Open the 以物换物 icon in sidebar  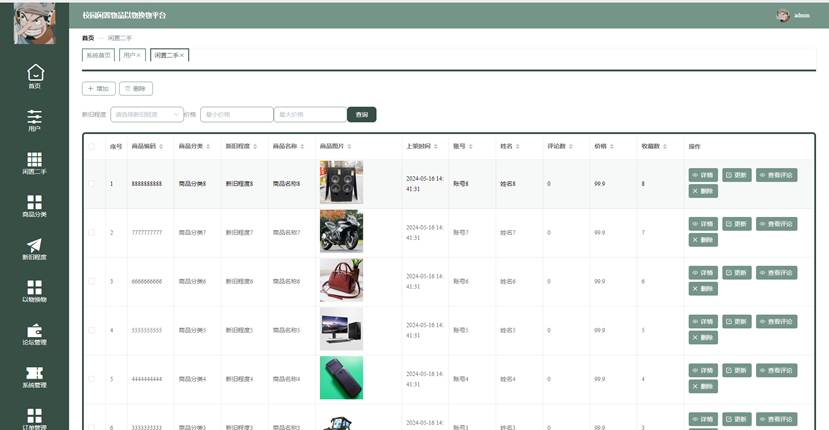click(34, 287)
